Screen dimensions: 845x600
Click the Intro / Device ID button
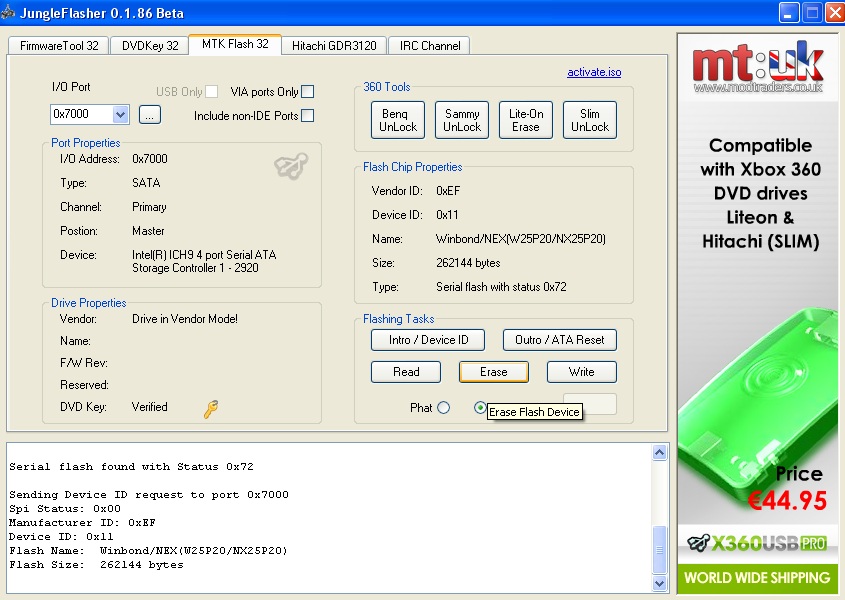click(428, 340)
